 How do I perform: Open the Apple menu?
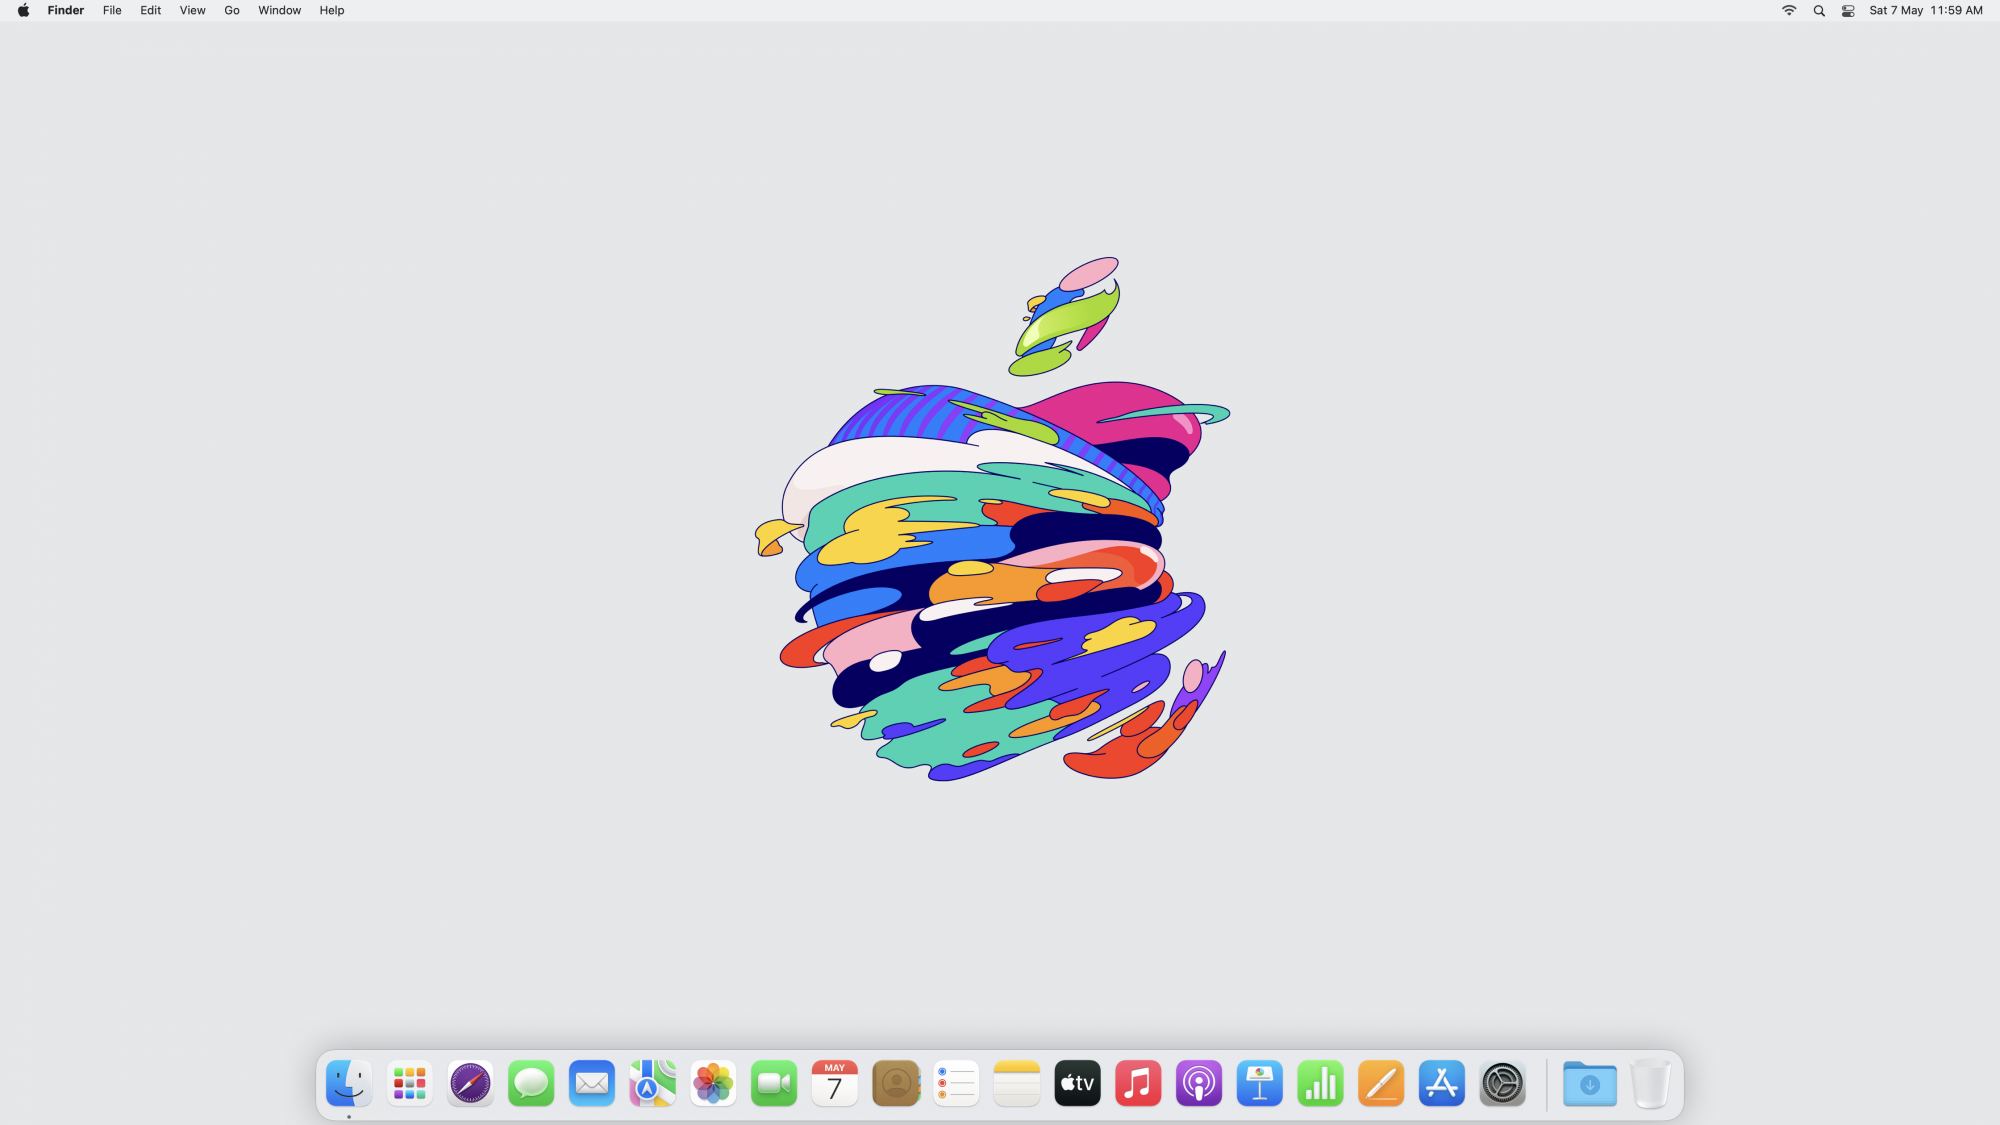coord(23,11)
